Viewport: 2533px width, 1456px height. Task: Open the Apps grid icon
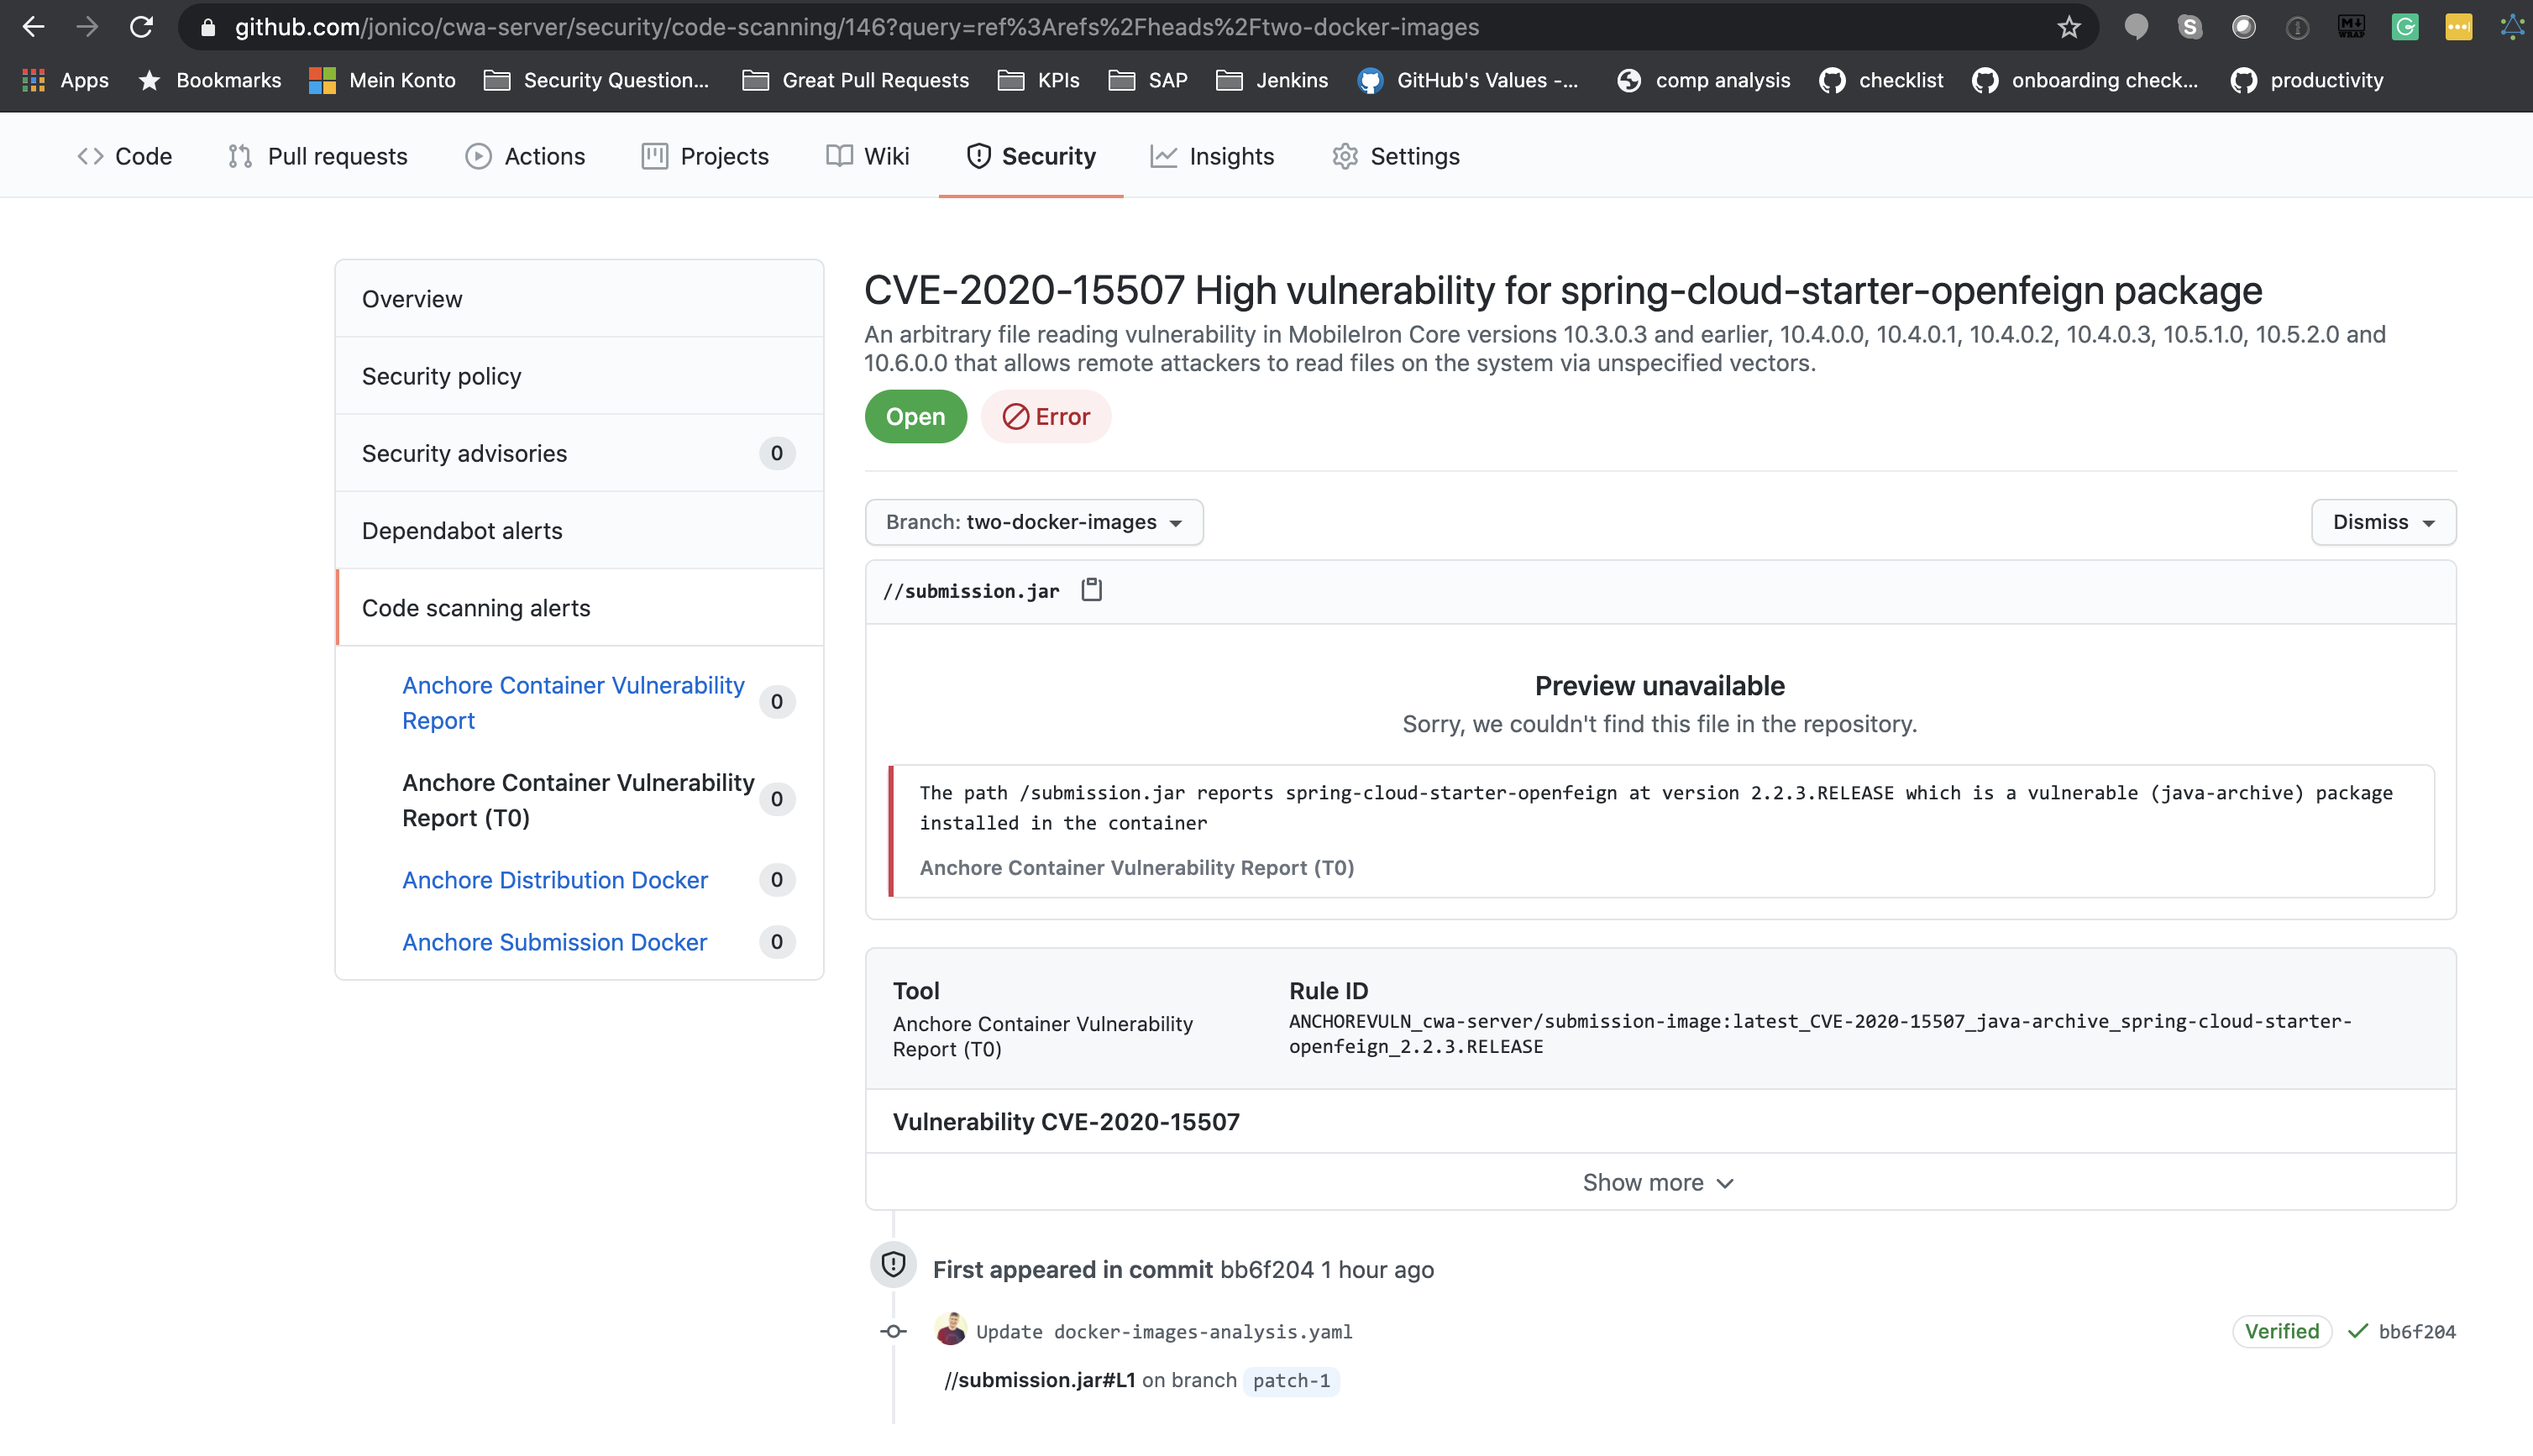[34, 80]
